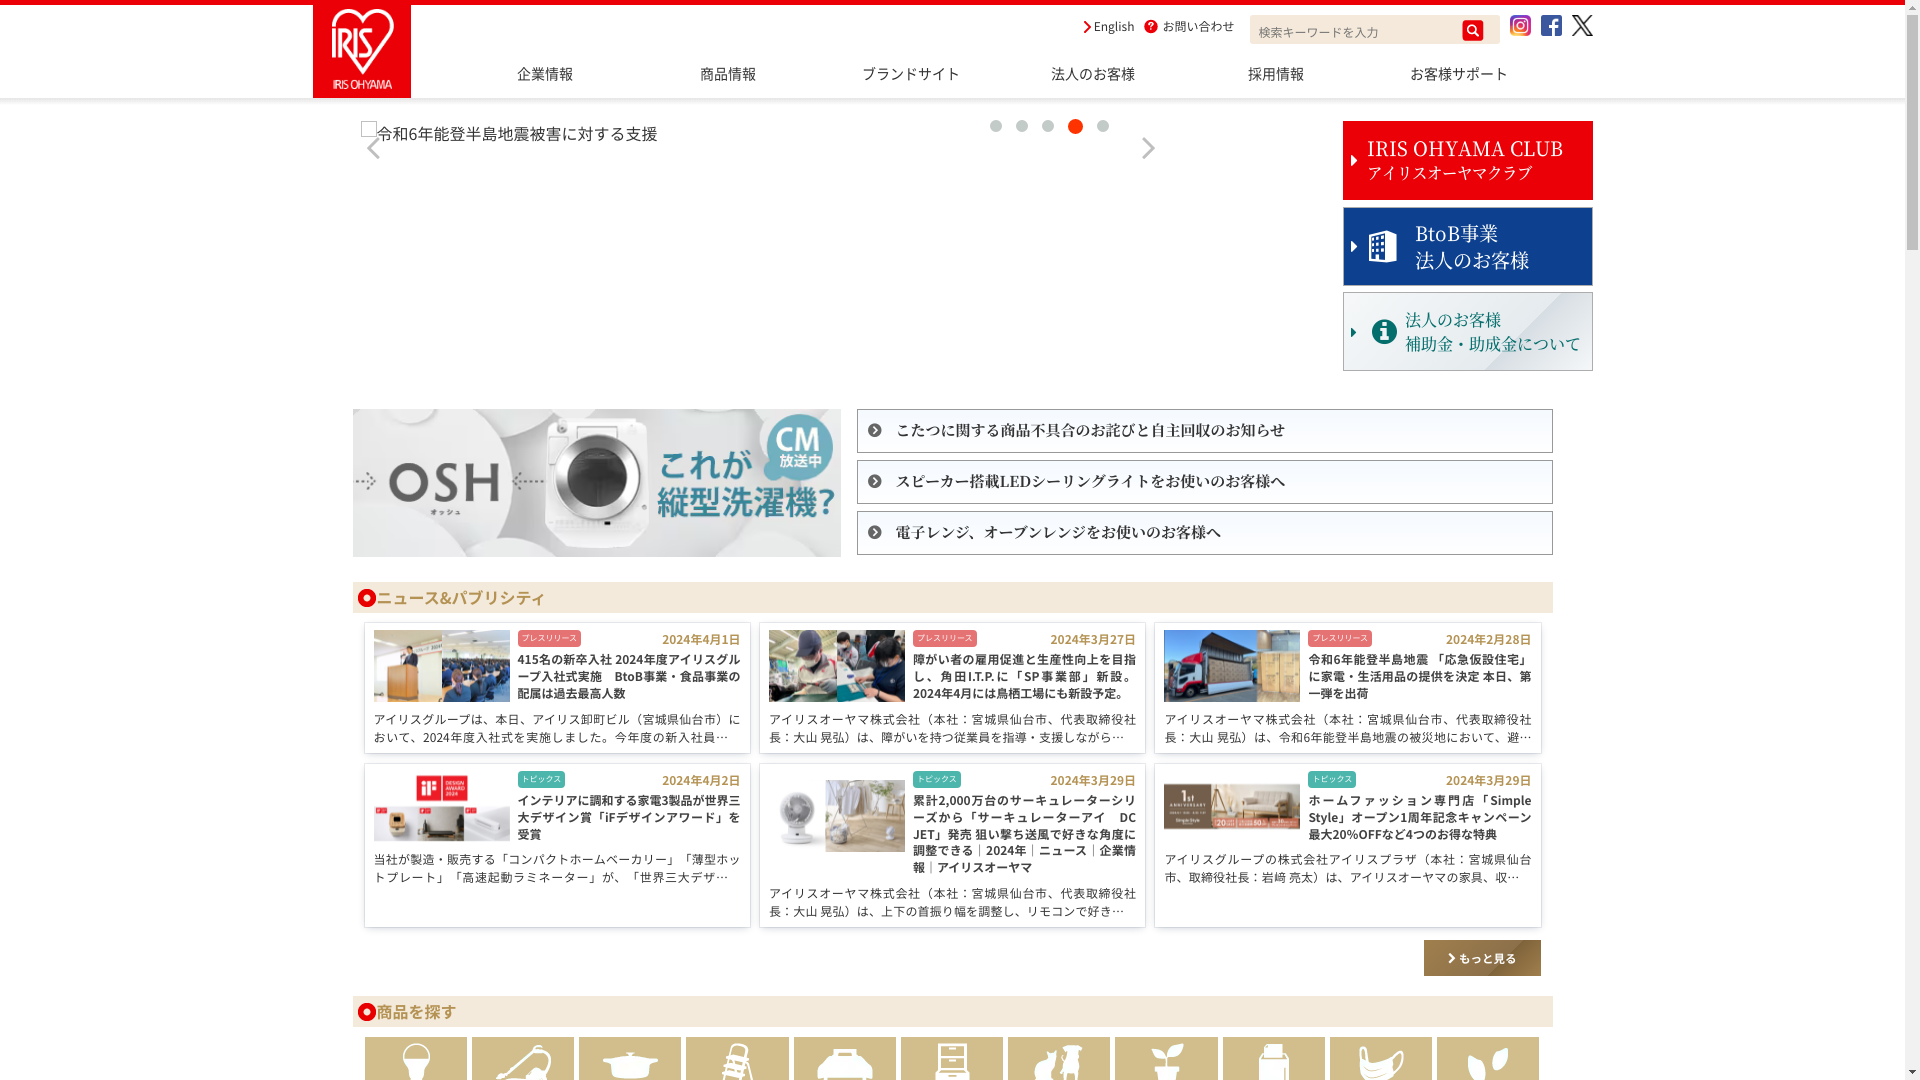Image resolution: width=1920 pixels, height=1080 pixels.
Task: Open the お客様サポート menu
Action: click(1459, 74)
